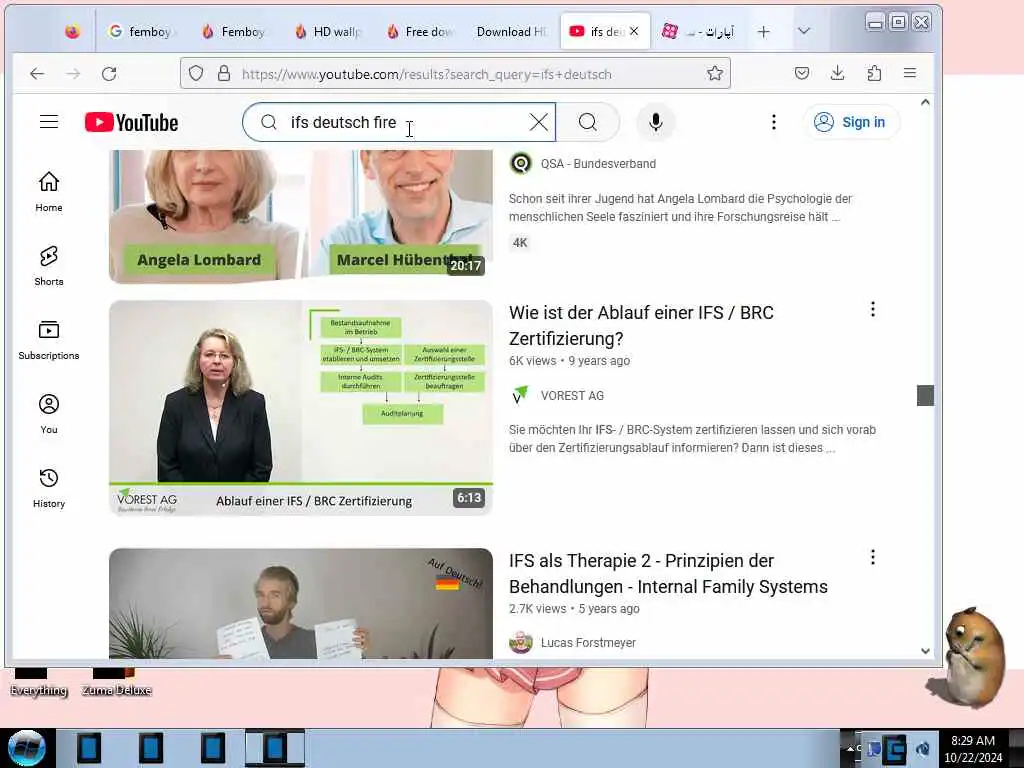Open the YouTube guide hamburger menu
This screenshot has height=768, width=1024.
(x=49, y=122)
